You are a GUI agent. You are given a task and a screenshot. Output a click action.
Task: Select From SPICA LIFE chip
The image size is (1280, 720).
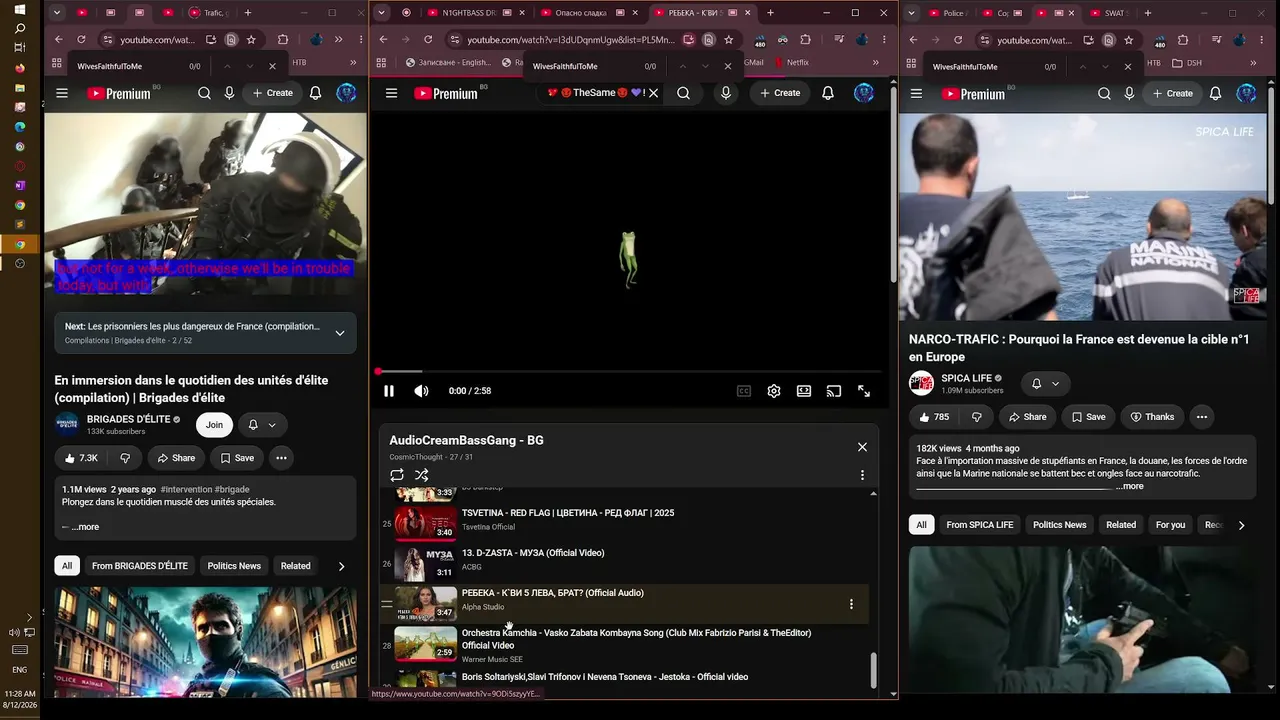click(980, 525)
